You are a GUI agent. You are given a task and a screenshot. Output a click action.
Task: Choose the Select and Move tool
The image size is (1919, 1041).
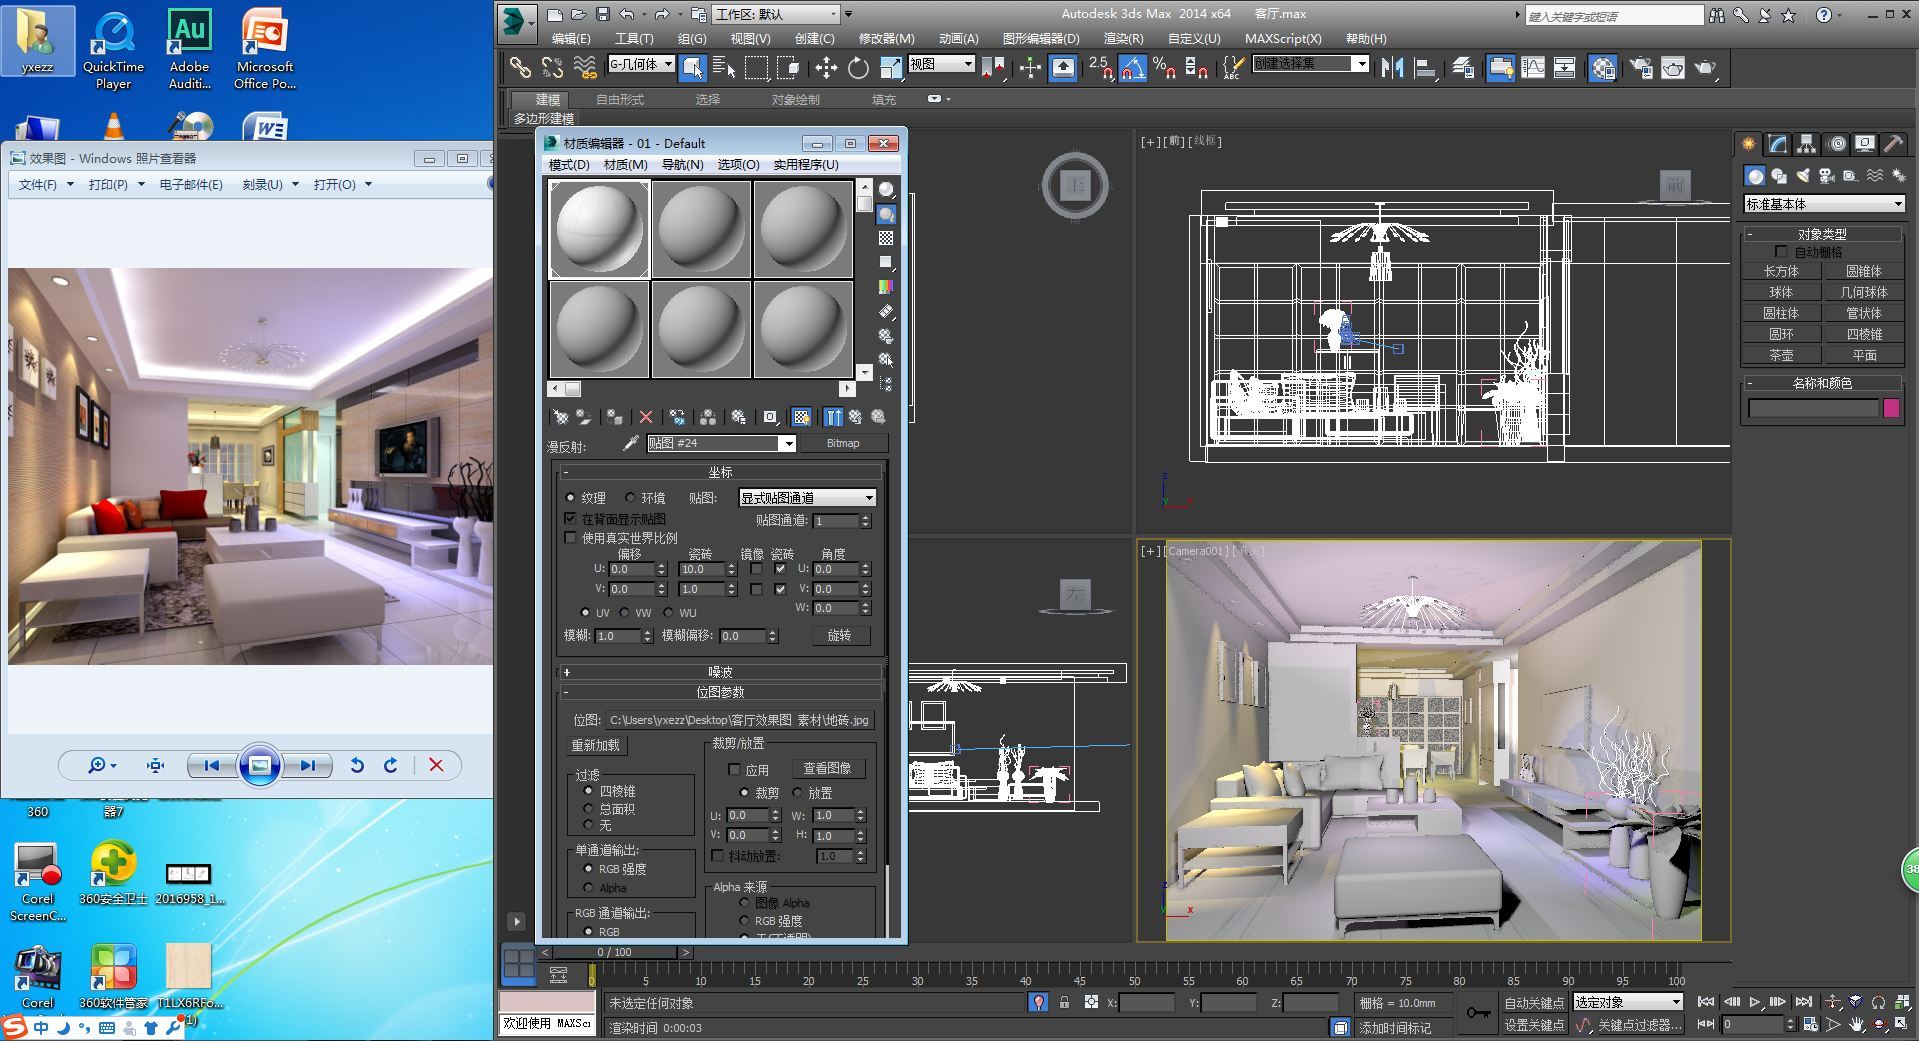click(x=826, y=67)
